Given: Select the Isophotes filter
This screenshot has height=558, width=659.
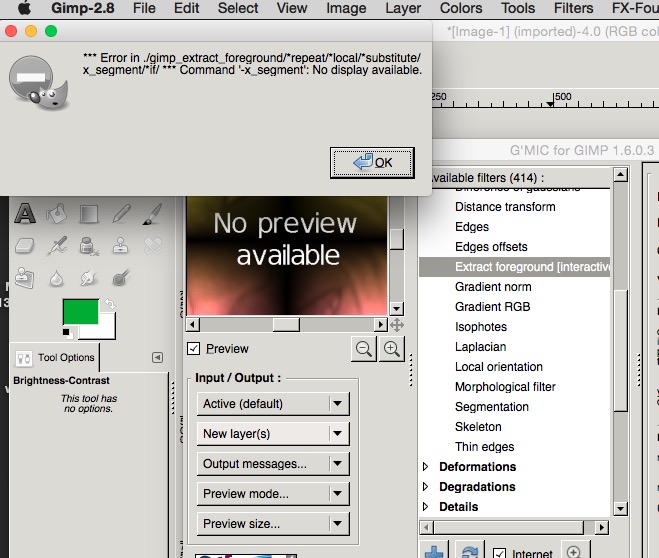Looking at the screenshot, I should click(481, 326).
